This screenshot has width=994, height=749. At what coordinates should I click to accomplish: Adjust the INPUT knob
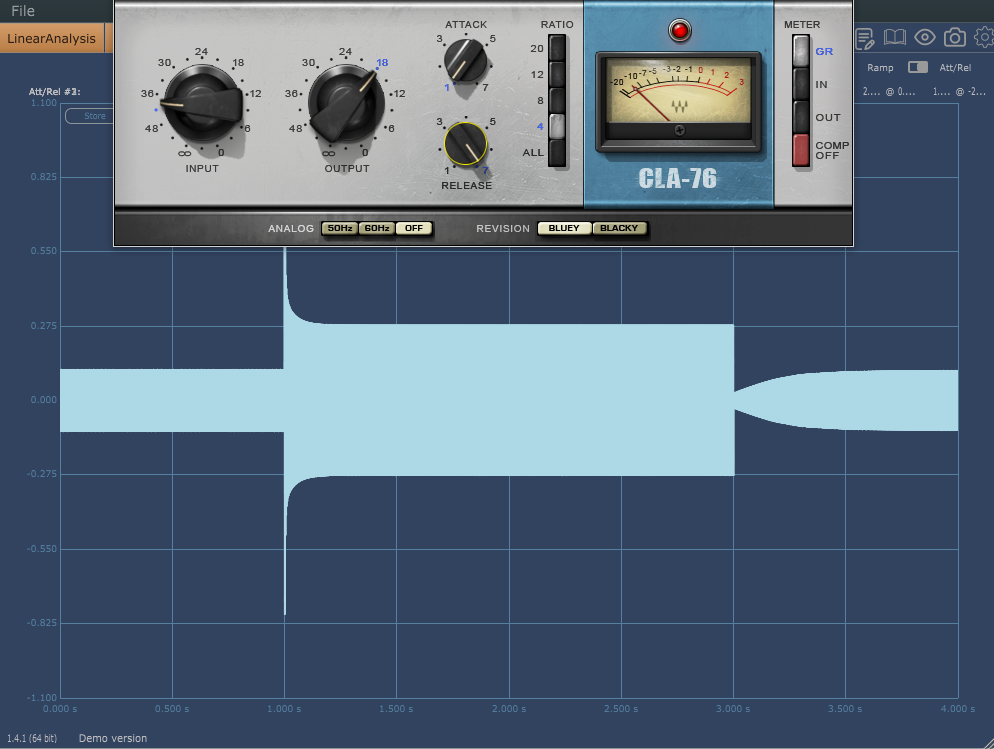click(202, 104)
